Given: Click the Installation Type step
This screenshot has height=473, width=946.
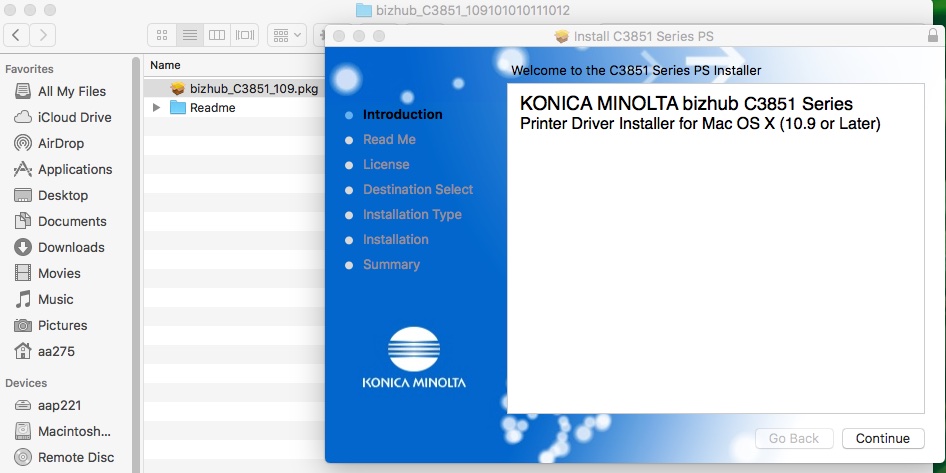Looking at the screenshot, I should click(x=412, y=214).
